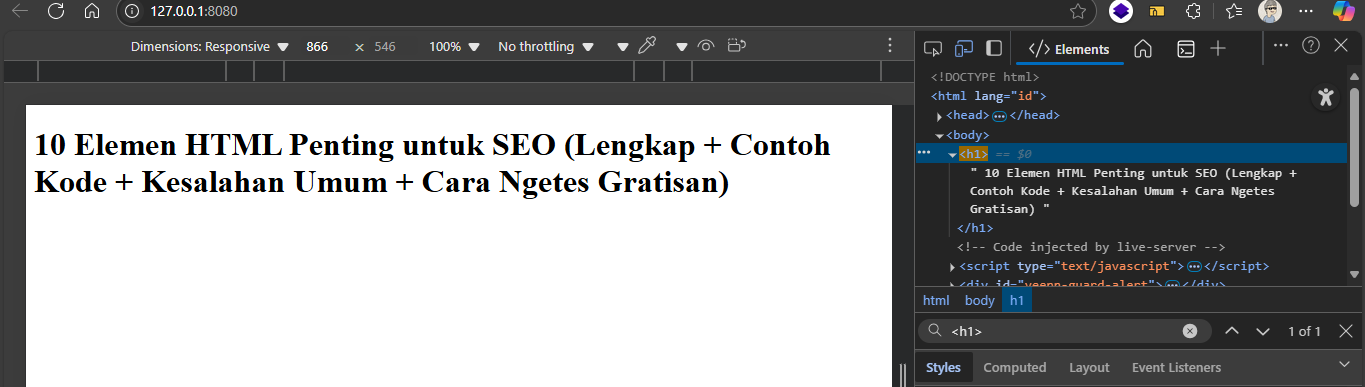Open the Console tool icon

[1185, 49]
